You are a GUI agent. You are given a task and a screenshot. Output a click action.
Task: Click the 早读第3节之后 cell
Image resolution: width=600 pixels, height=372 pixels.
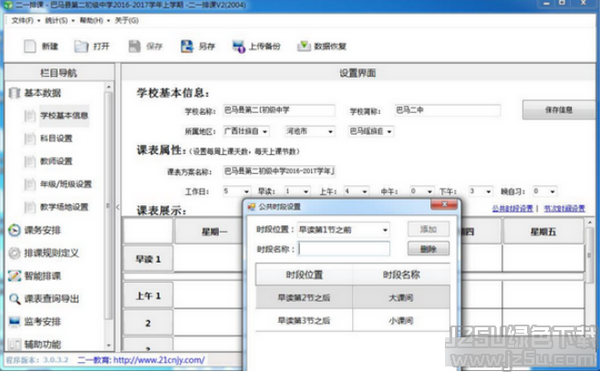[304, 321]
